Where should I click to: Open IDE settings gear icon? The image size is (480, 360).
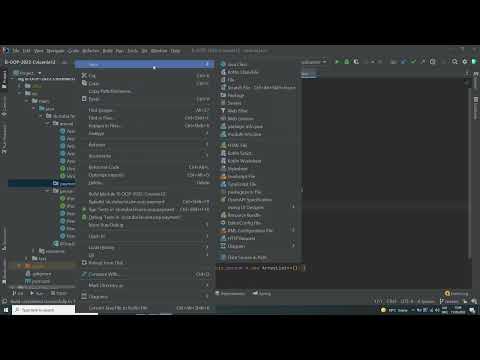(x=465, y=62)
